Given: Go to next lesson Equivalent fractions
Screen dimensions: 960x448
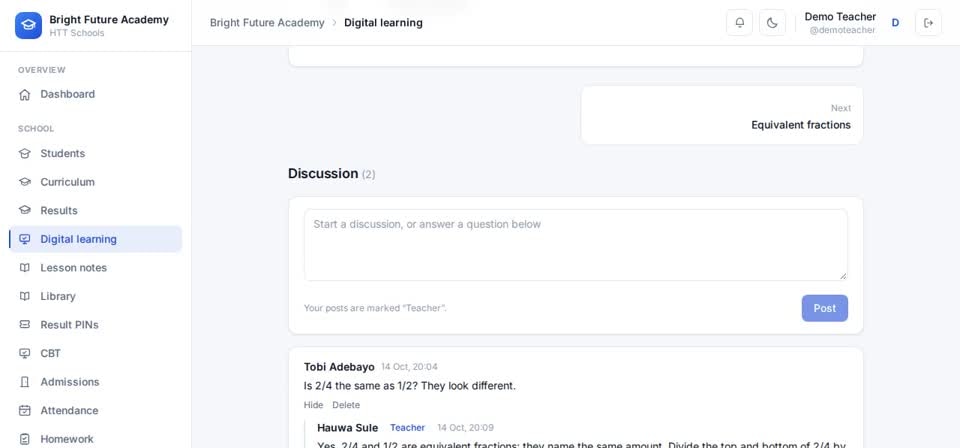Looking at the screenshot, I should pyautogui.click(x=722, y=116).
